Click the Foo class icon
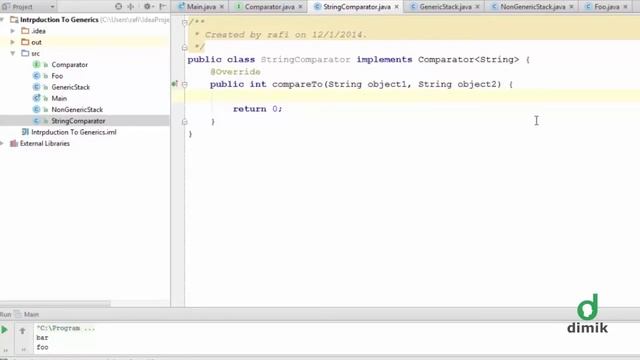 coord(36,76)
